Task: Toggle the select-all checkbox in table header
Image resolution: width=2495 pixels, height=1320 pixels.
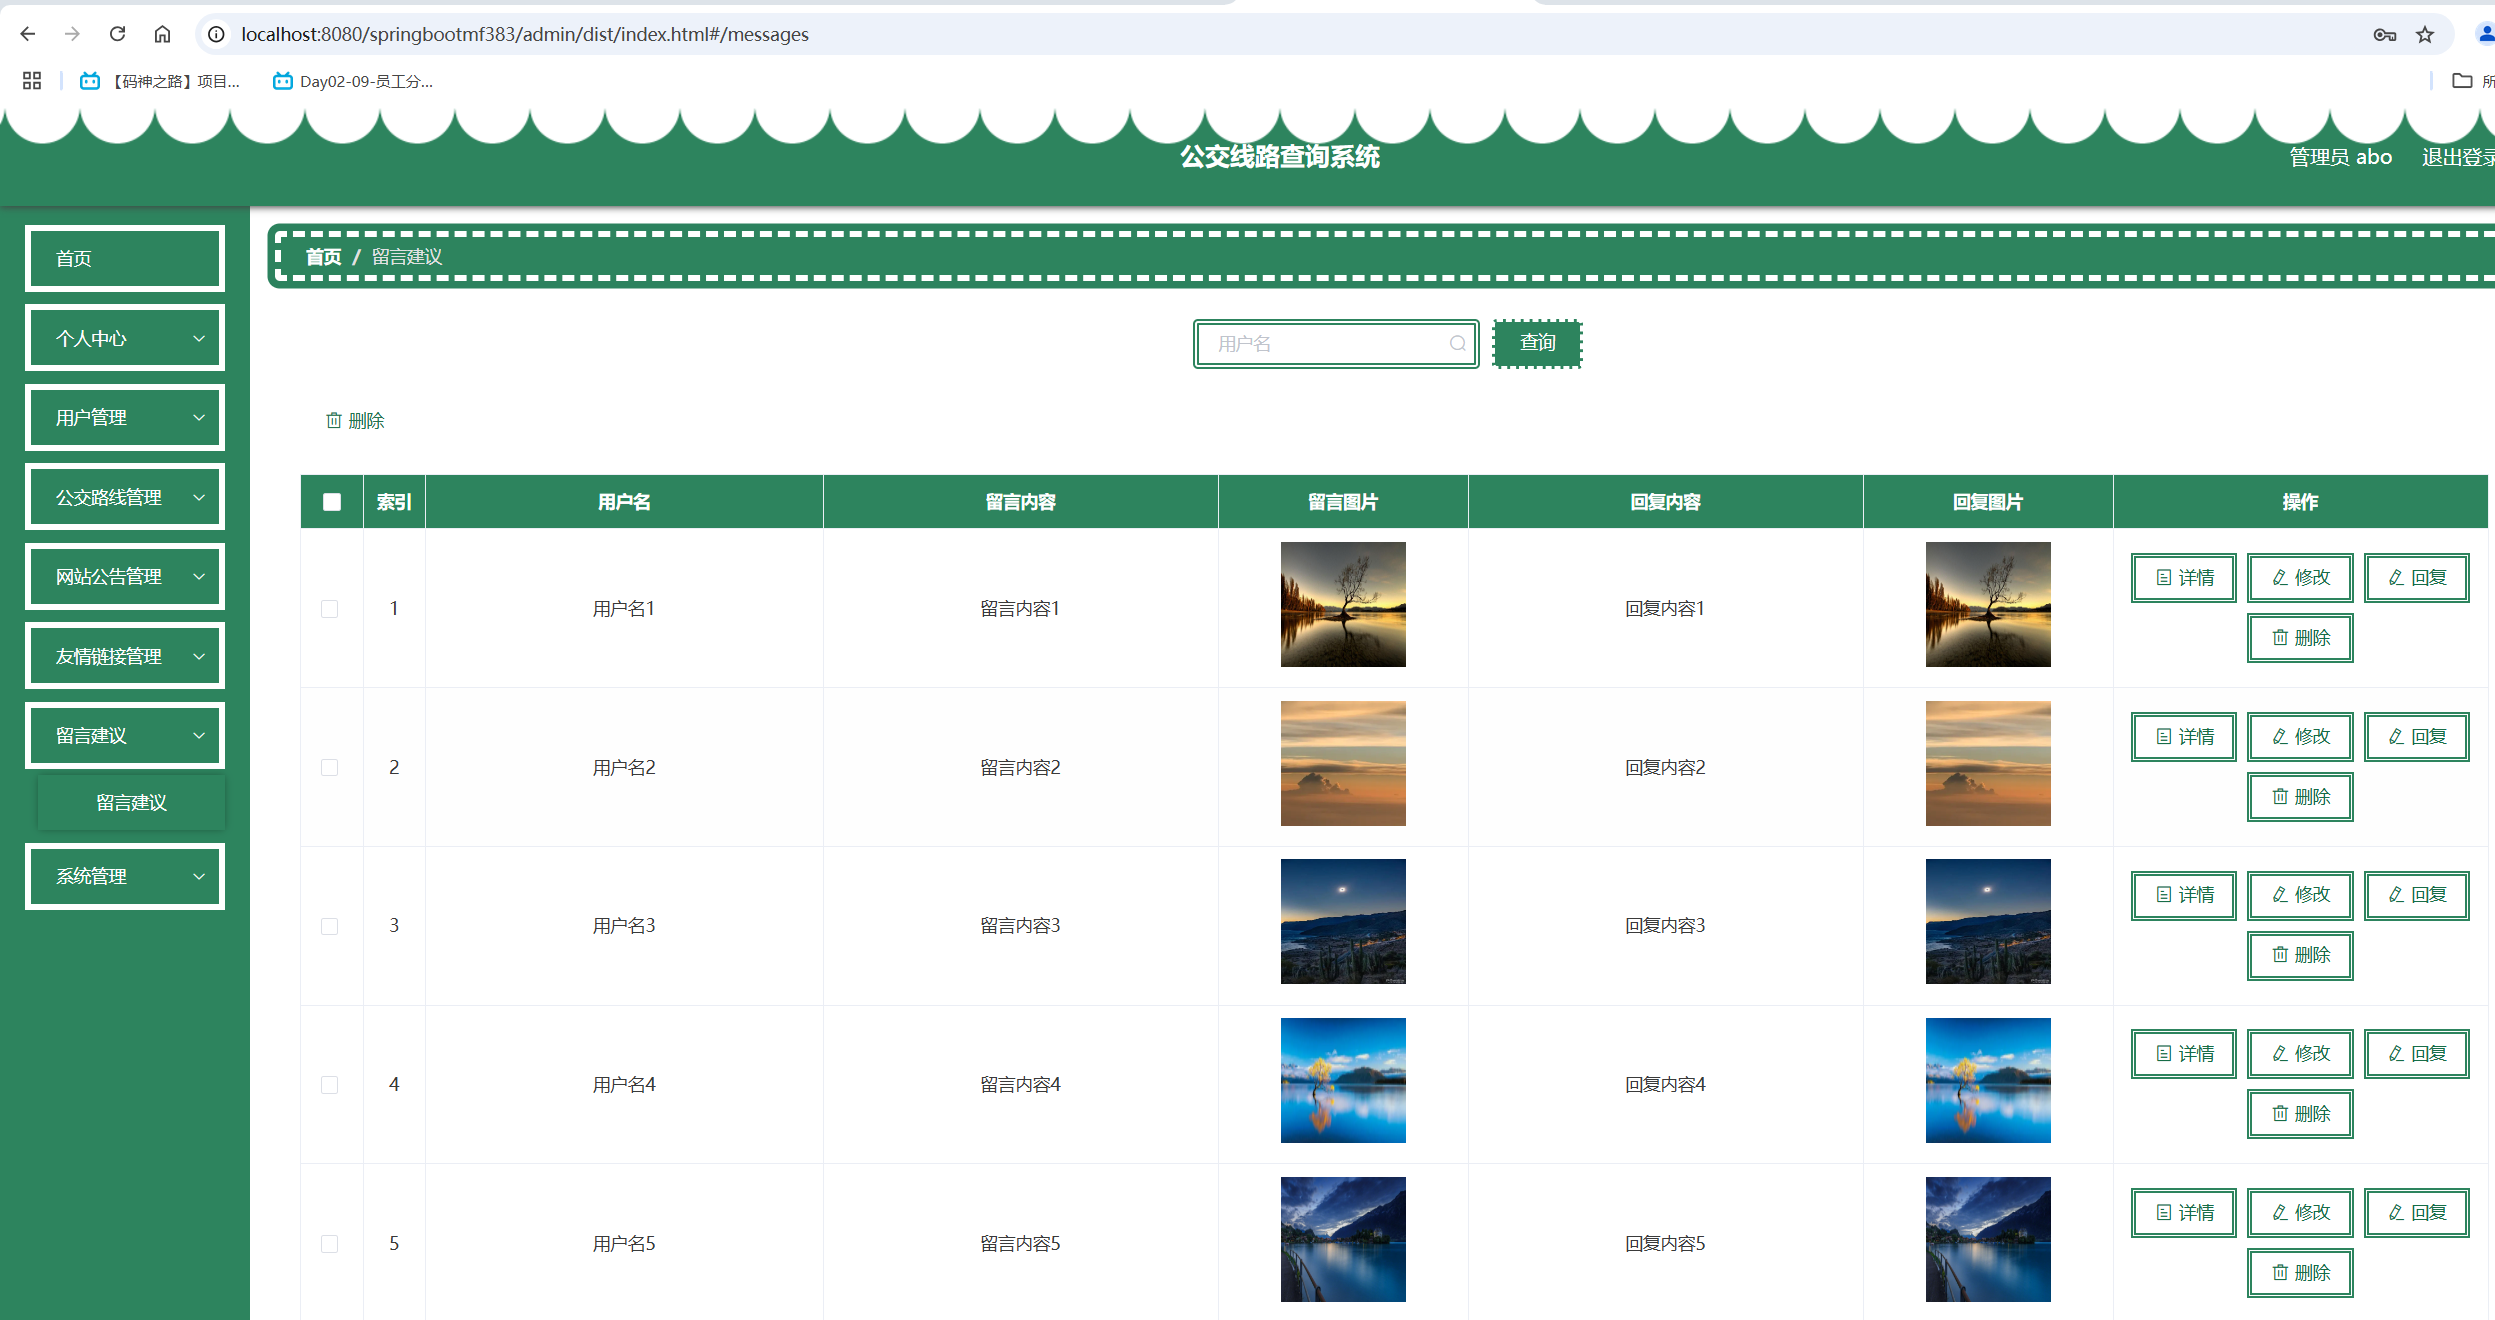Action: pyautogui.click(x=332, y=502)
